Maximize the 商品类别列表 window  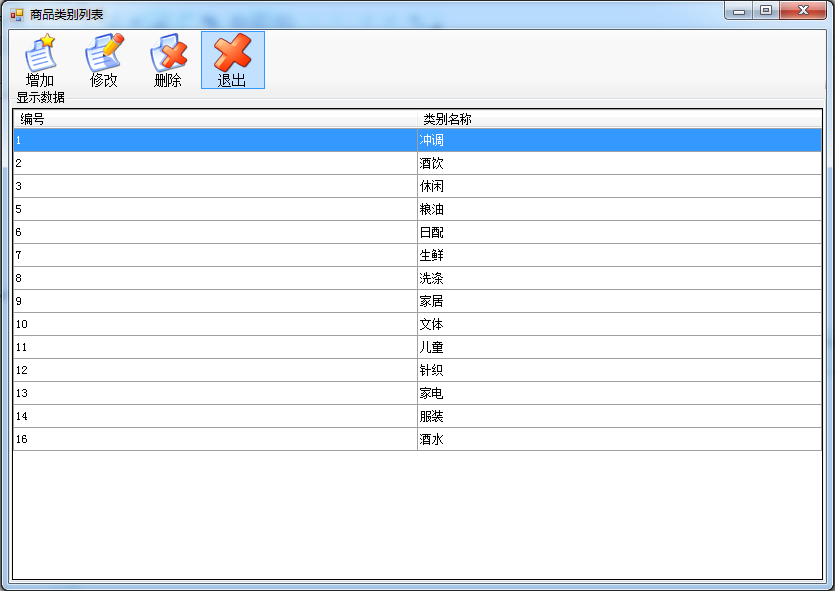(766, 11)
